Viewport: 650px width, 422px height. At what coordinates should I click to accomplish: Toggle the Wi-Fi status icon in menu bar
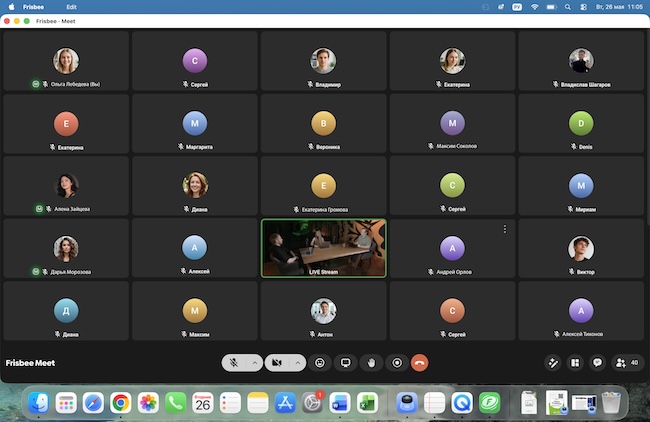click(x=534, y=7)
